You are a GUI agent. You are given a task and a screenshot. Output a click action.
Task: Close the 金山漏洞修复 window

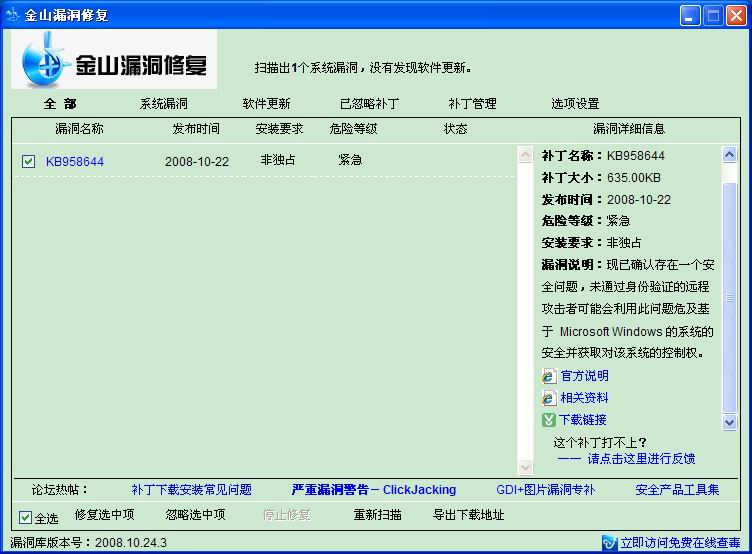[736, 16]
